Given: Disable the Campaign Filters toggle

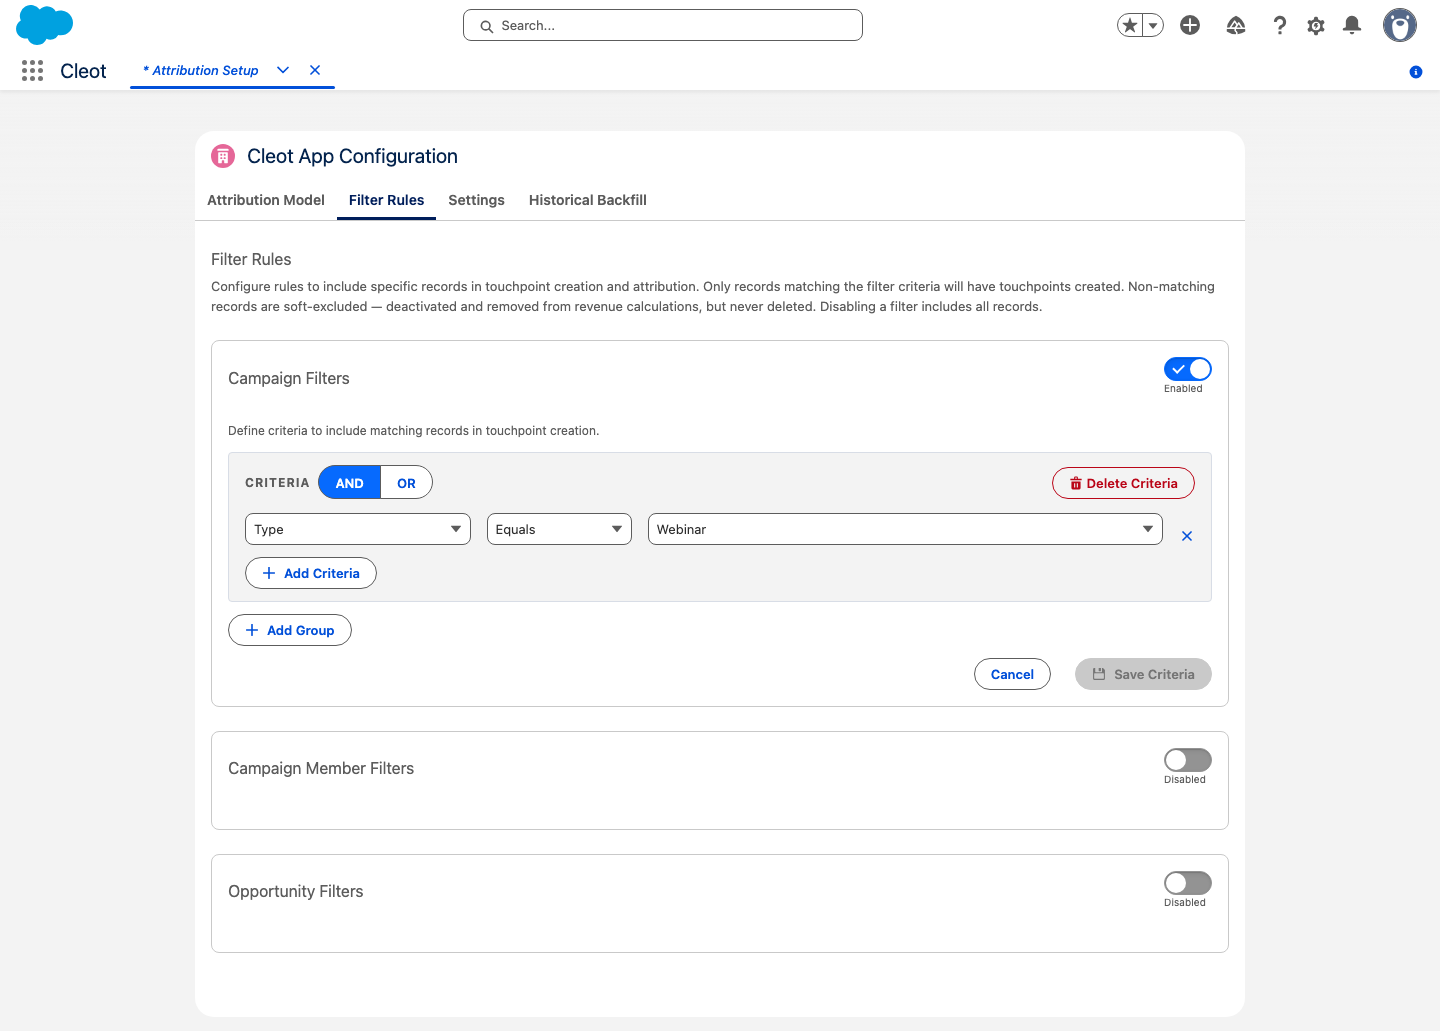Looking at the screenshot, I should tap(1188, 369).
